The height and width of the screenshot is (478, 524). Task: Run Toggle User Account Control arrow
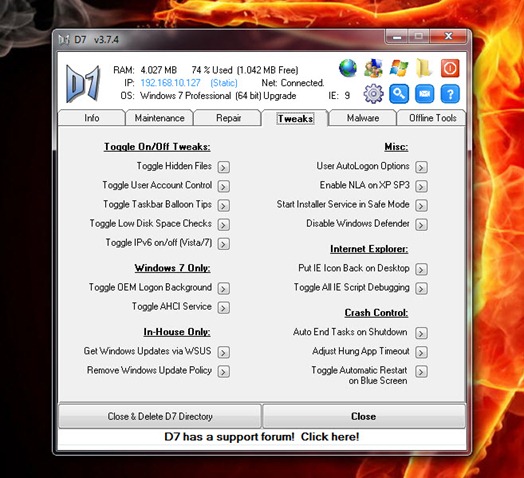coord(224,186)
